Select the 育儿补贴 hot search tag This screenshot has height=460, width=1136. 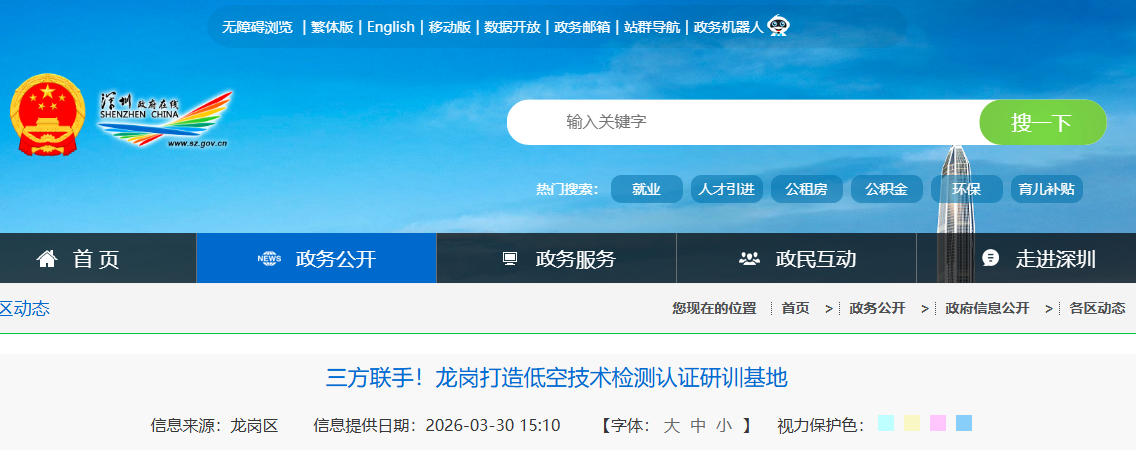[1046, 189]
